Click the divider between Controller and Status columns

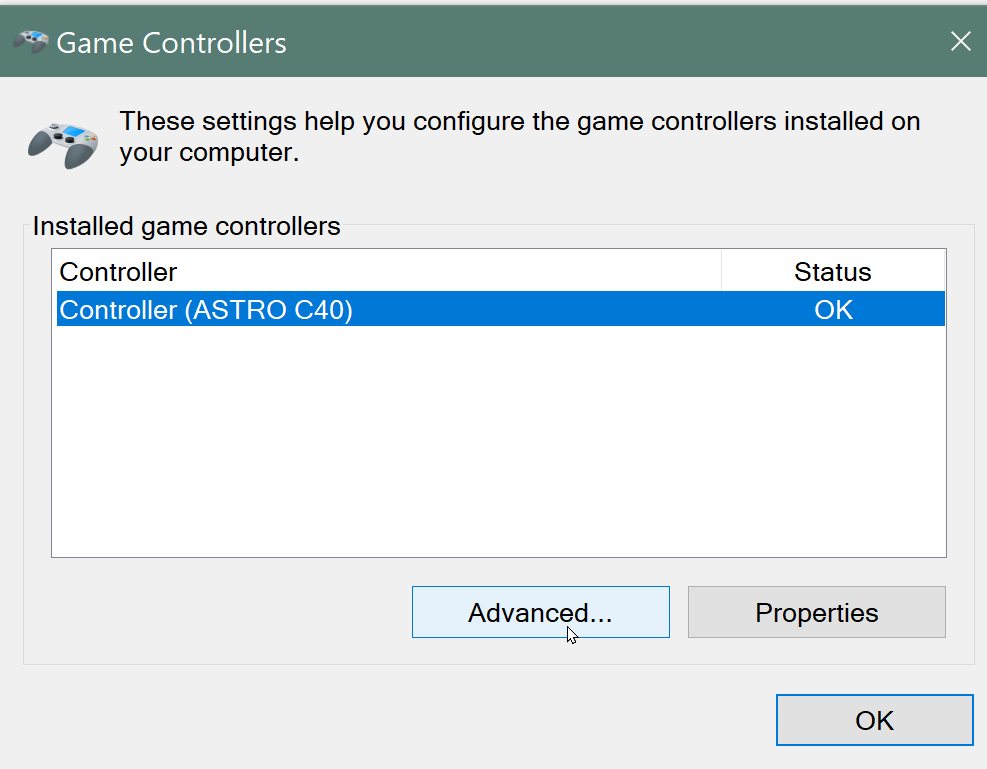coord(721,271)
